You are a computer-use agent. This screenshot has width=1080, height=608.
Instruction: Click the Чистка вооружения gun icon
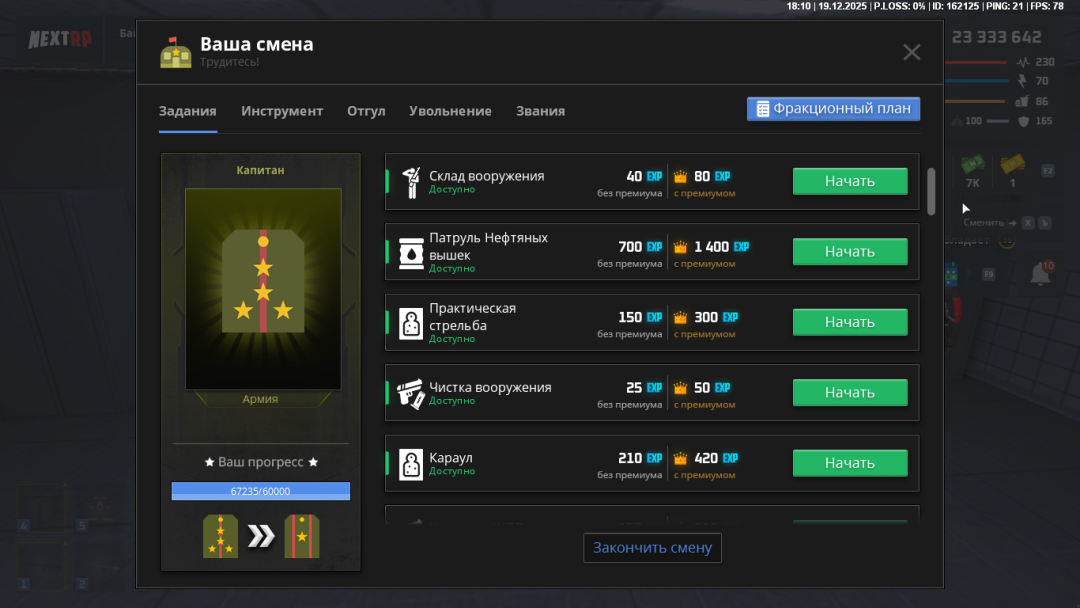coord(410,393)
